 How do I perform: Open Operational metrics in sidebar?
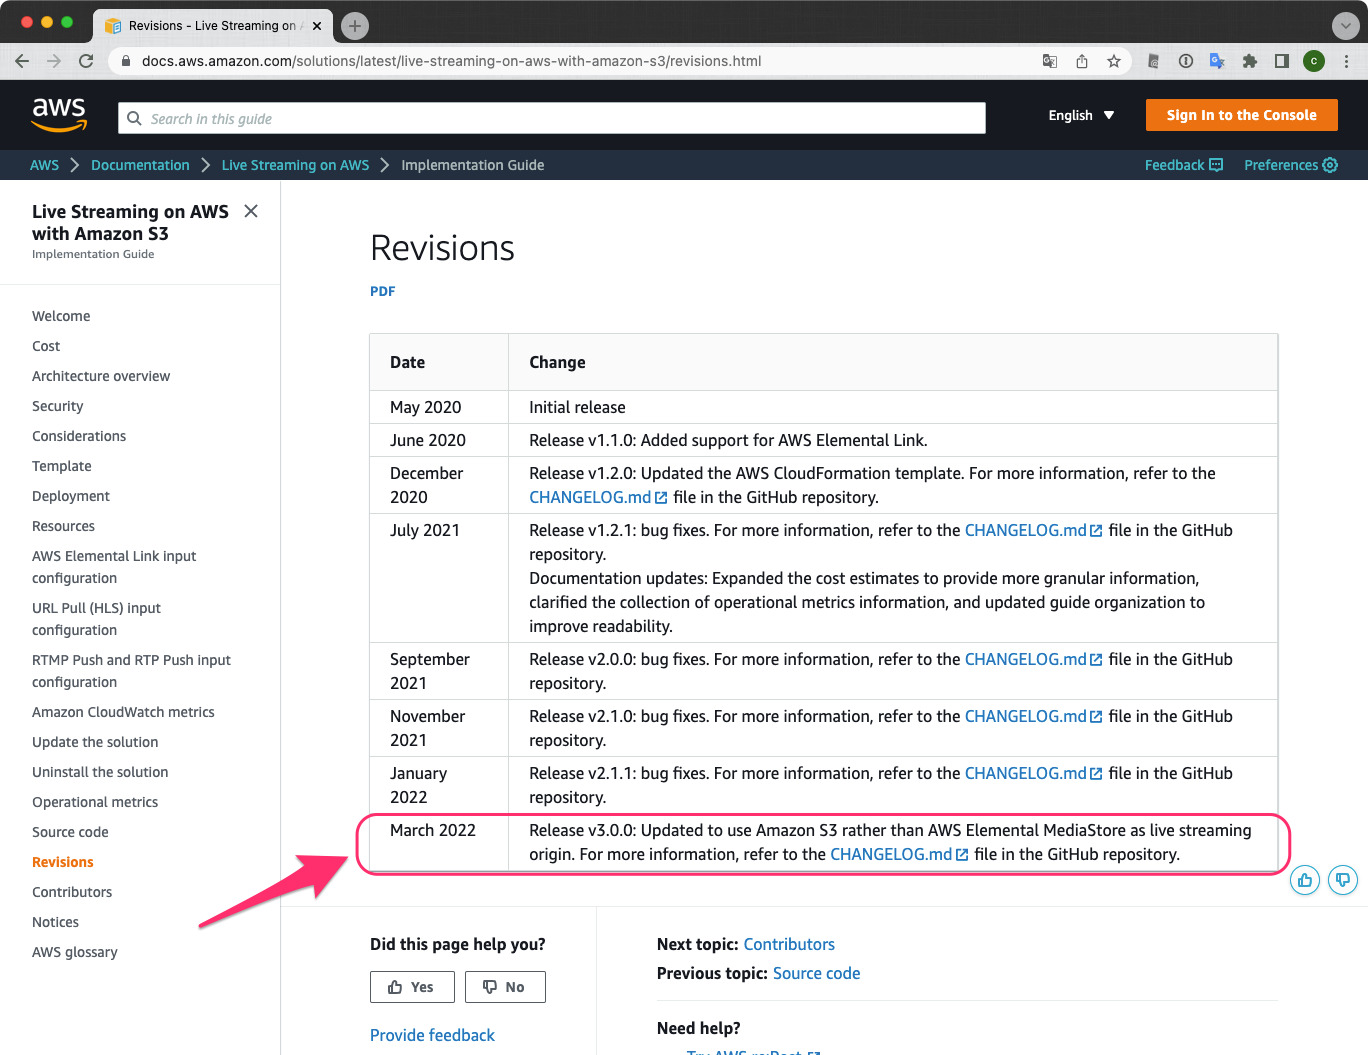(95, 802)
